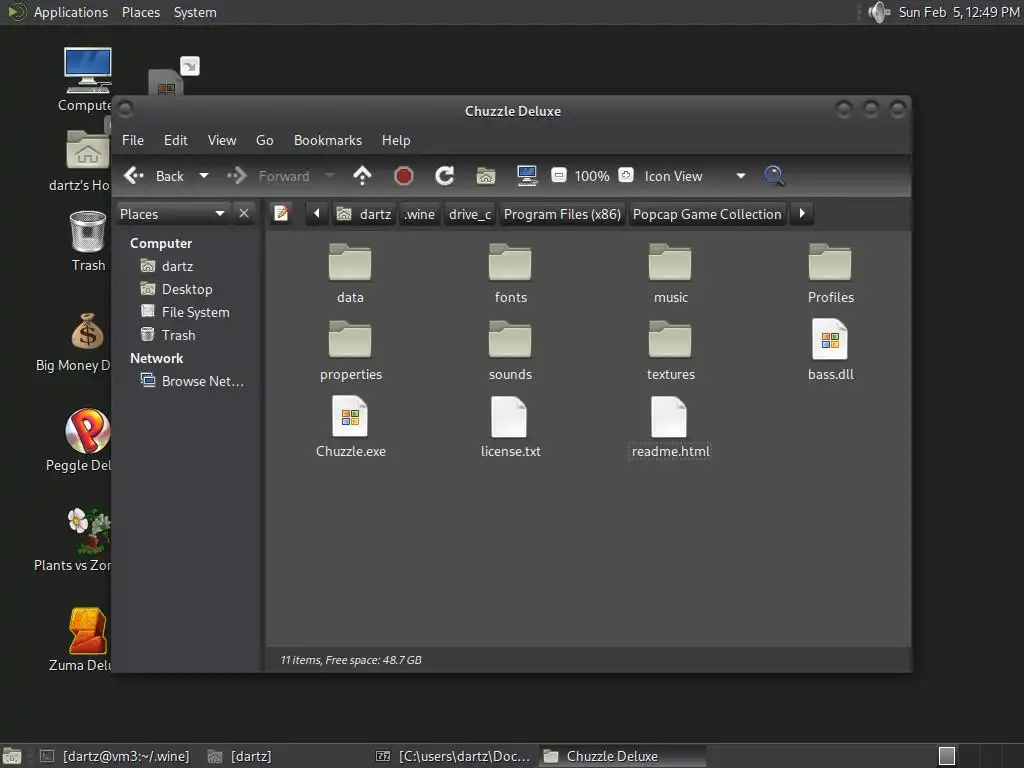The height and width of the screenshot is (768, 1024).
Task: Jump to Program Files (x86) path button
Action: 562,214
